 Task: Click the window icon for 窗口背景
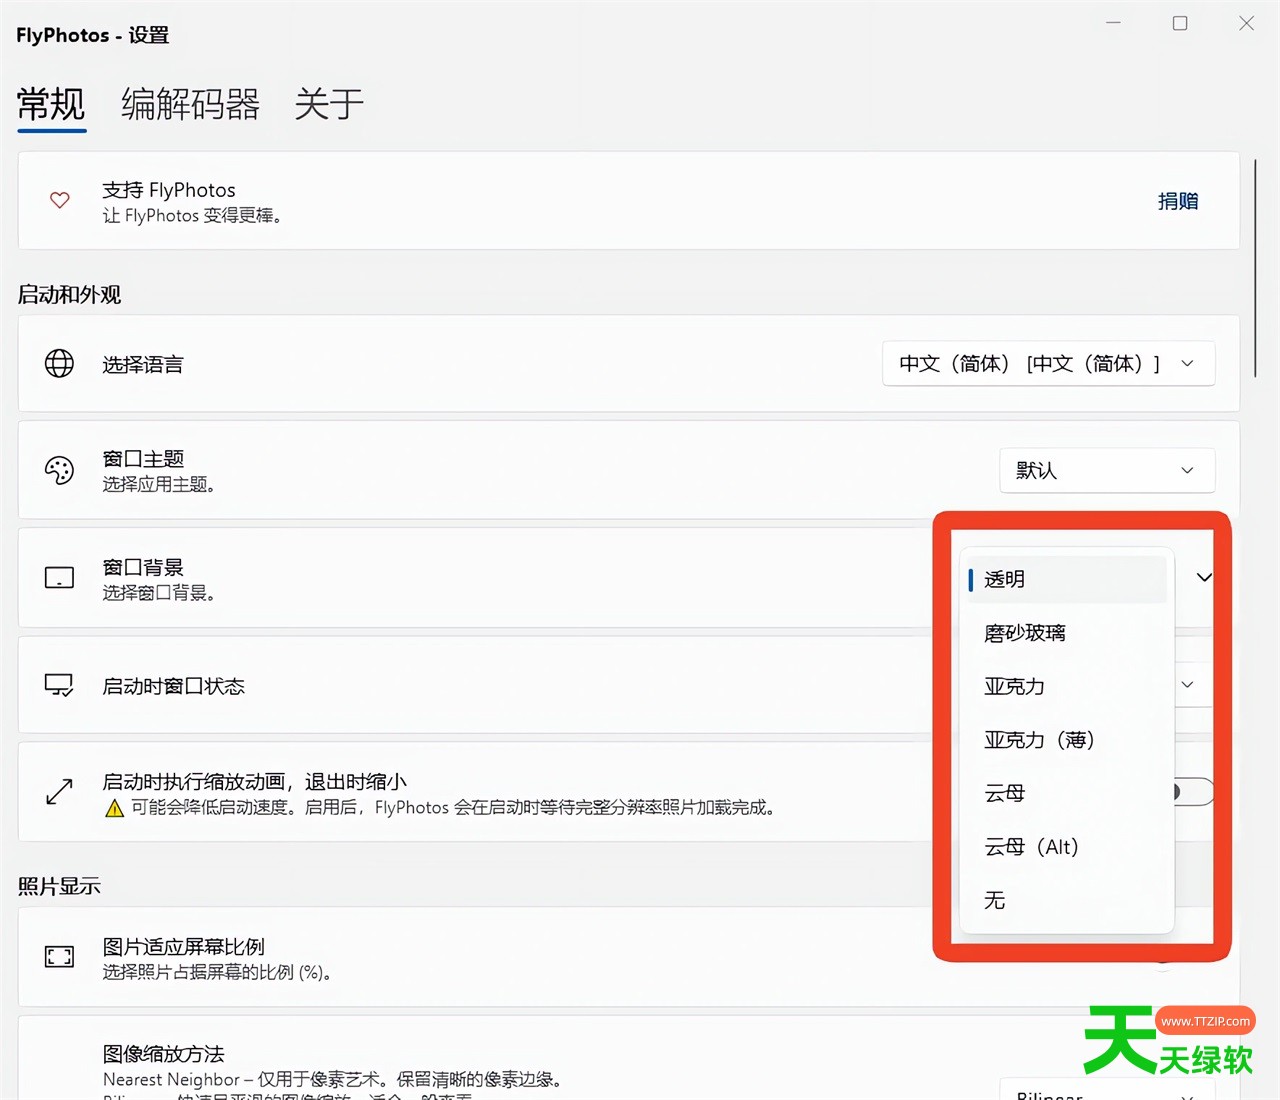coord(59,578)
